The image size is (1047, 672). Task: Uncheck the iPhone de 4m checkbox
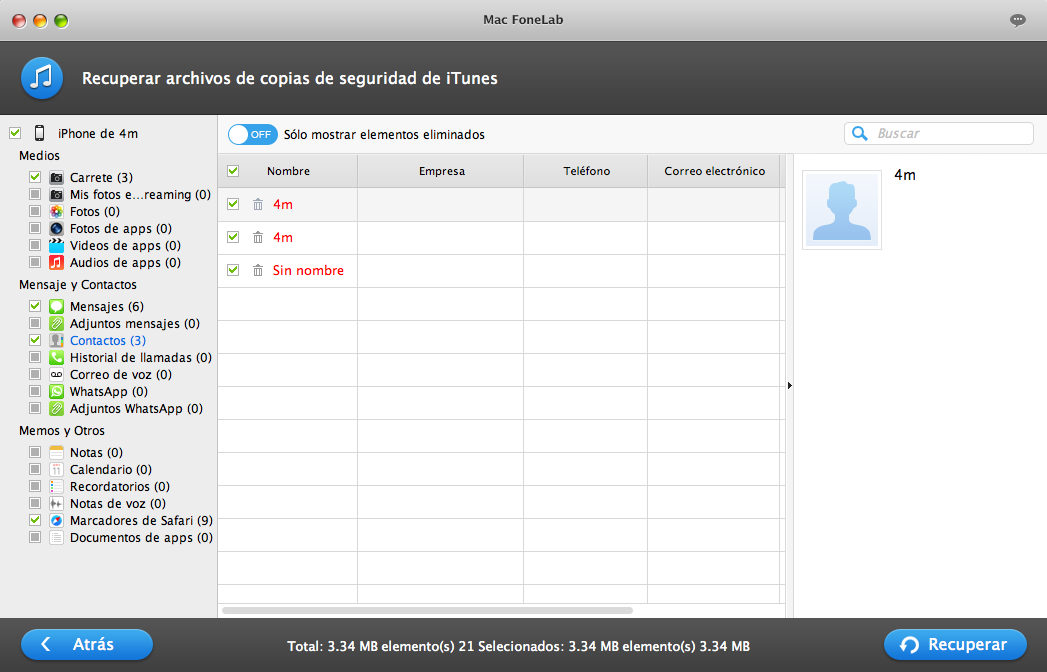(x=15, y=134)
